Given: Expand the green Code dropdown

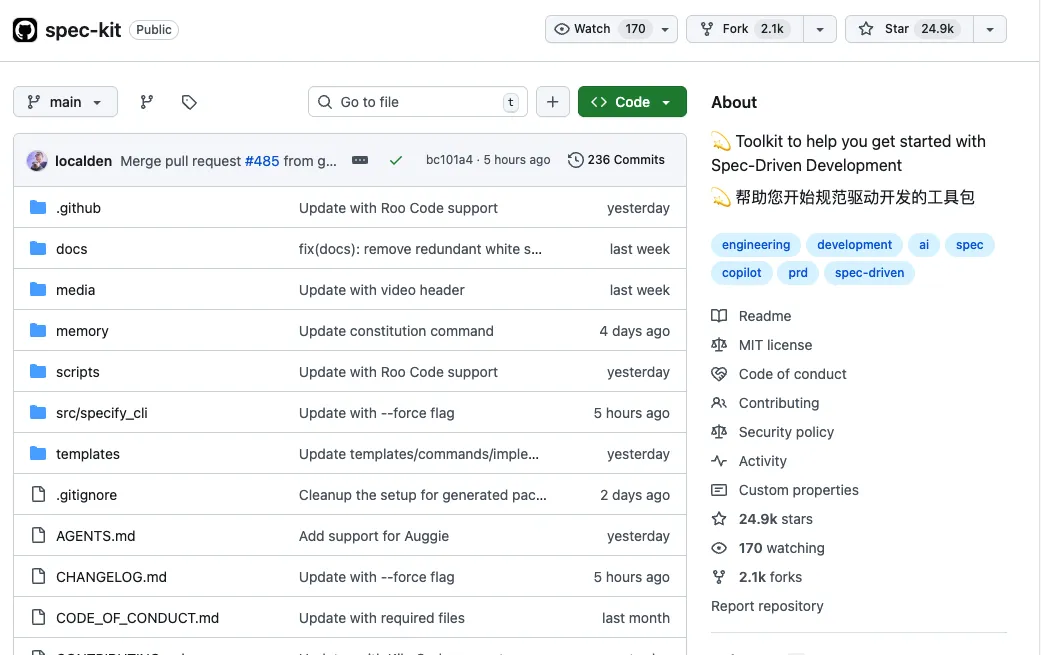Looking at the screenshot, I should (632, 102).
